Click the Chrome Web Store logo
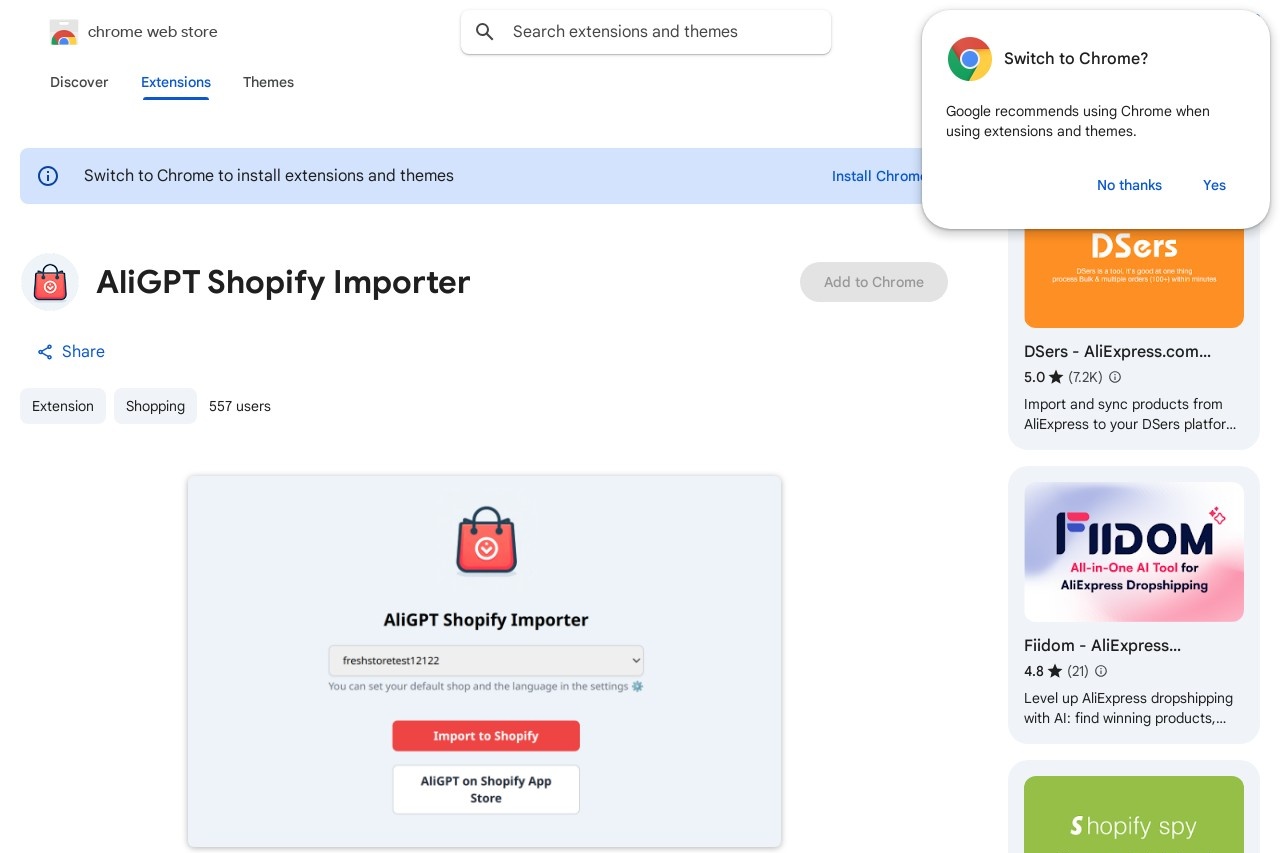Viewport: 1280px width, 853px height. (64, 32)
